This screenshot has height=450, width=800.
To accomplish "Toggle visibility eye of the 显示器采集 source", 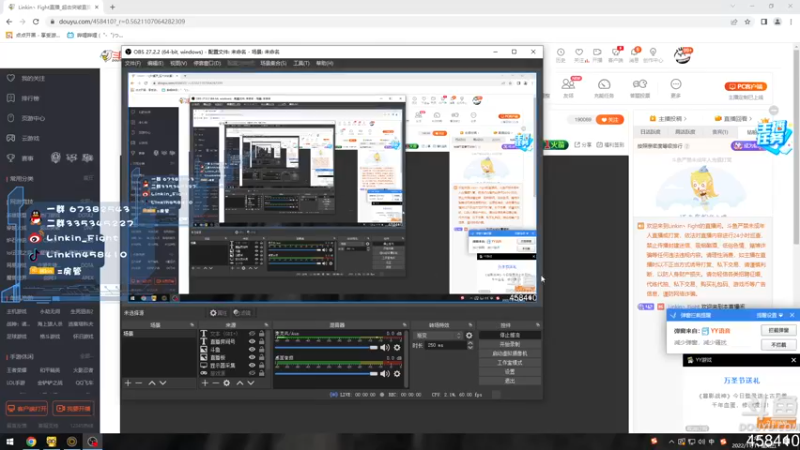I will [x=252, y=365].
